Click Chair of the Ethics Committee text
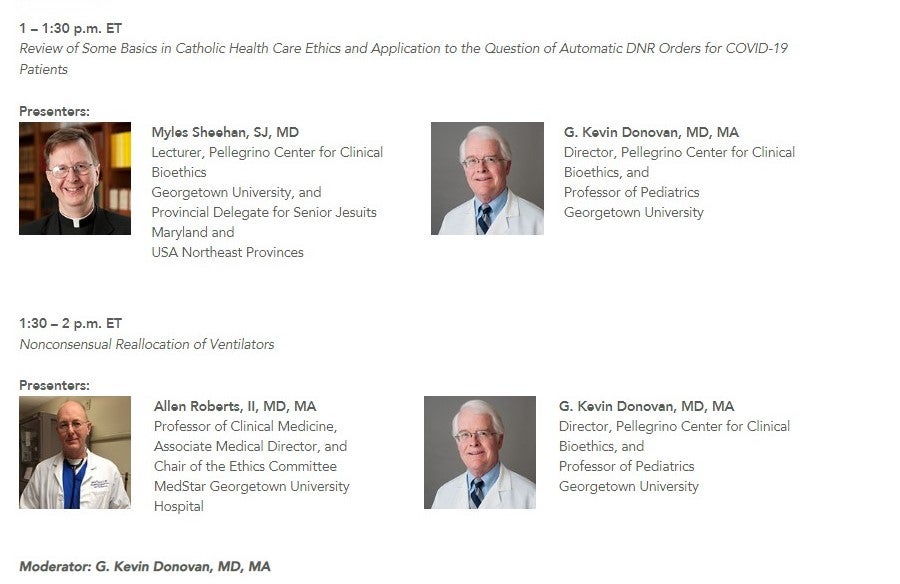Screen dimensions: 900x584 click(245, 466)
